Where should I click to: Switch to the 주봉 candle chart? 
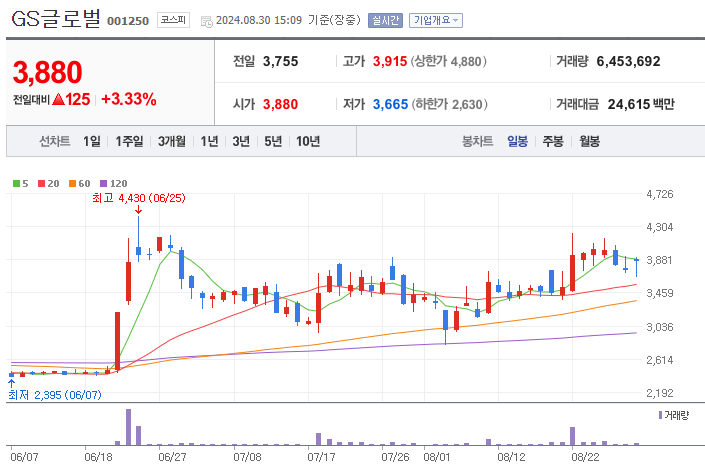point(553,141)
